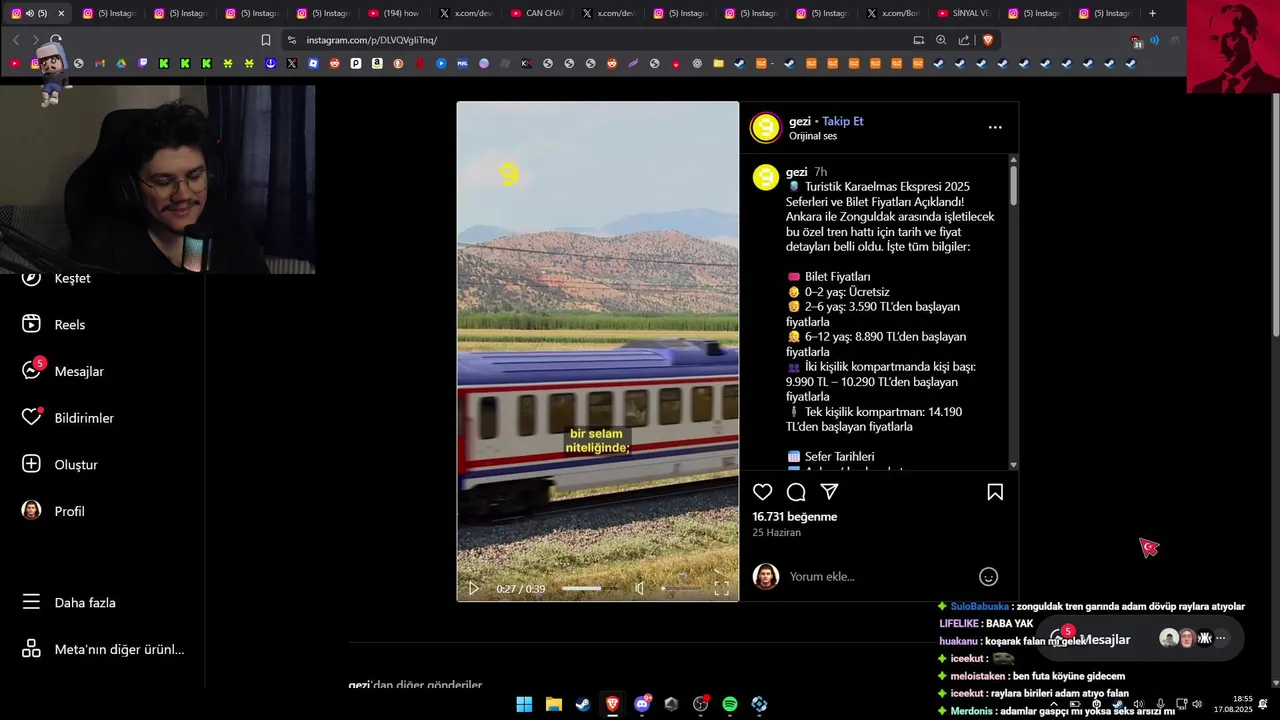Image resolution: width=1280 pixels, height=720 pixels.
Task: Follow gezi with Takip Et
Action: pos(843,121)
